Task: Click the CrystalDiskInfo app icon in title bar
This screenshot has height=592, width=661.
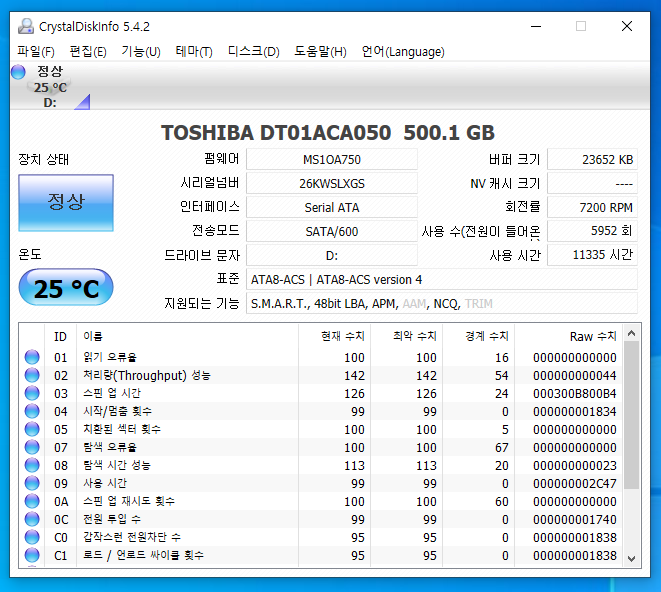Action: (26, 27)
